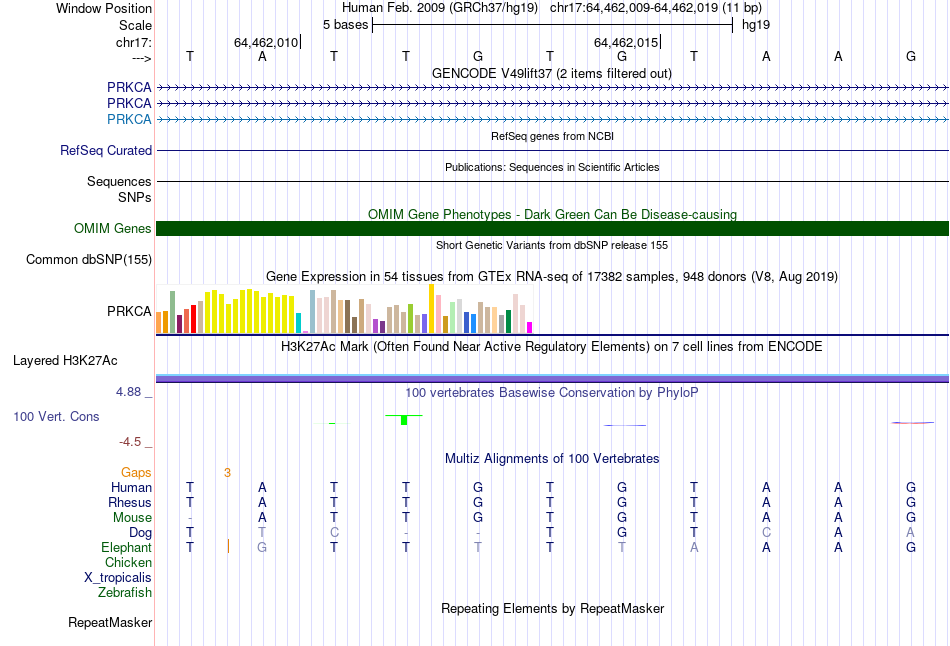Click the orange gap count '3'
Screen dimensions: 950x646
[x=227, y=473]
